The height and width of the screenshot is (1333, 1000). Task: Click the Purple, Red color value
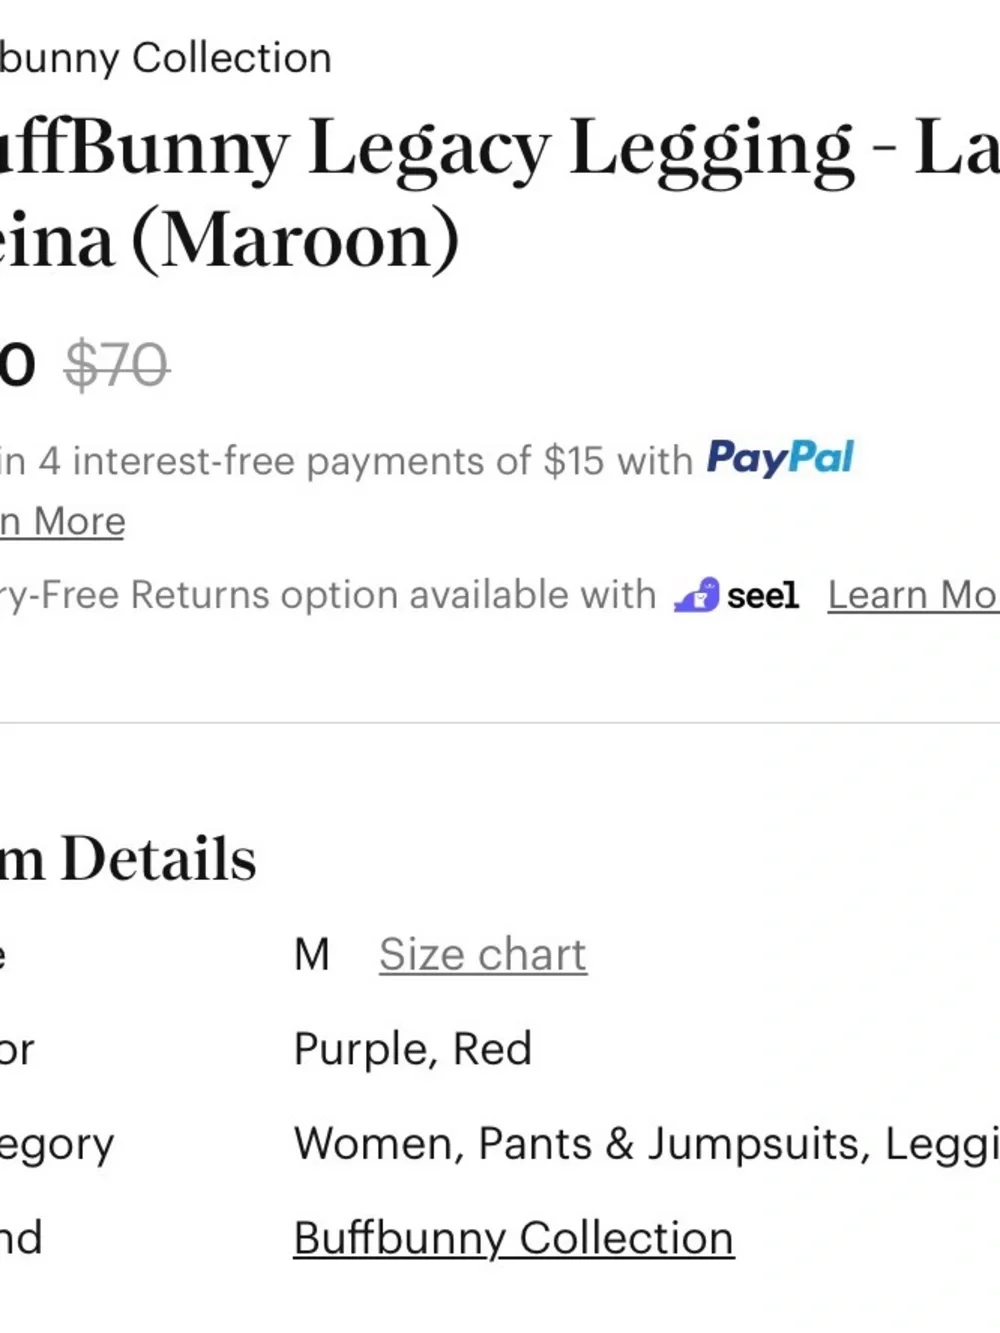412,1049
